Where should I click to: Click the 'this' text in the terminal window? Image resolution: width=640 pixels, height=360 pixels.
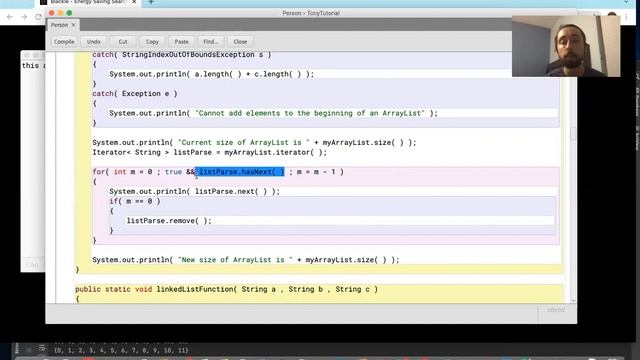[31, 66]
